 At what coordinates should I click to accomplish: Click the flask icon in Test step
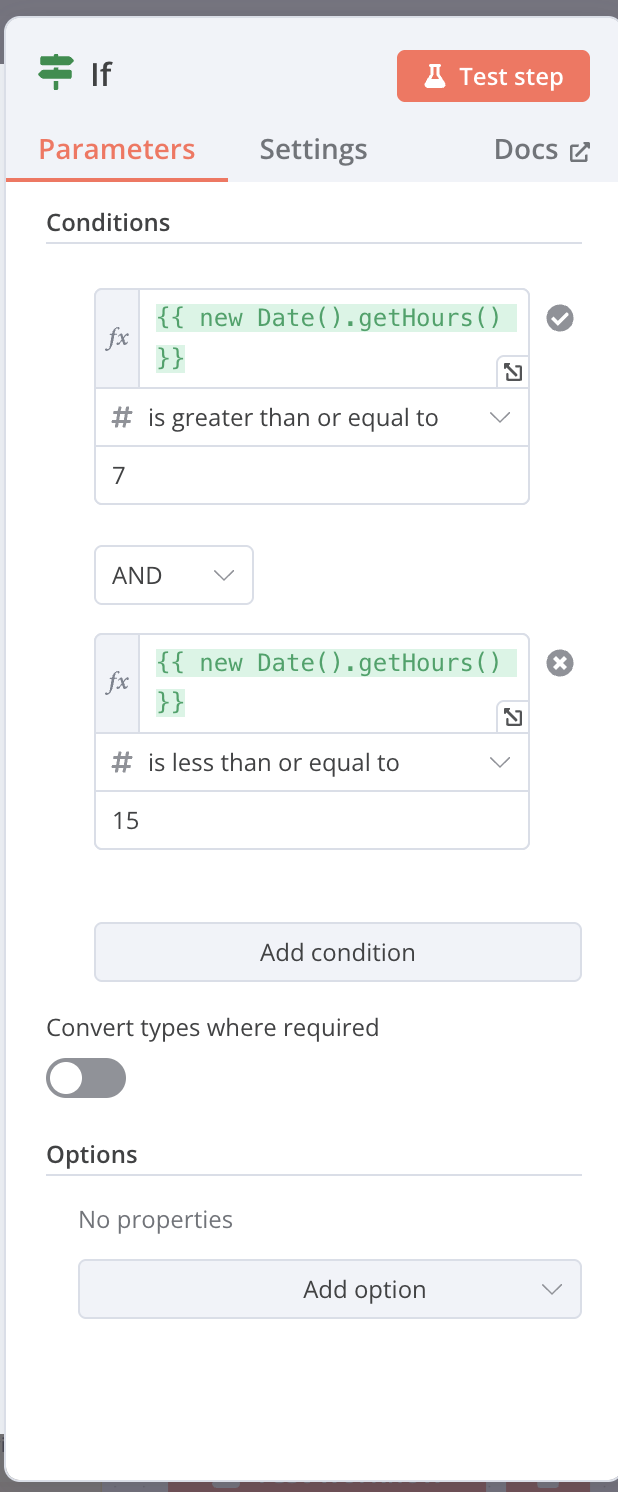click(434, 77)
